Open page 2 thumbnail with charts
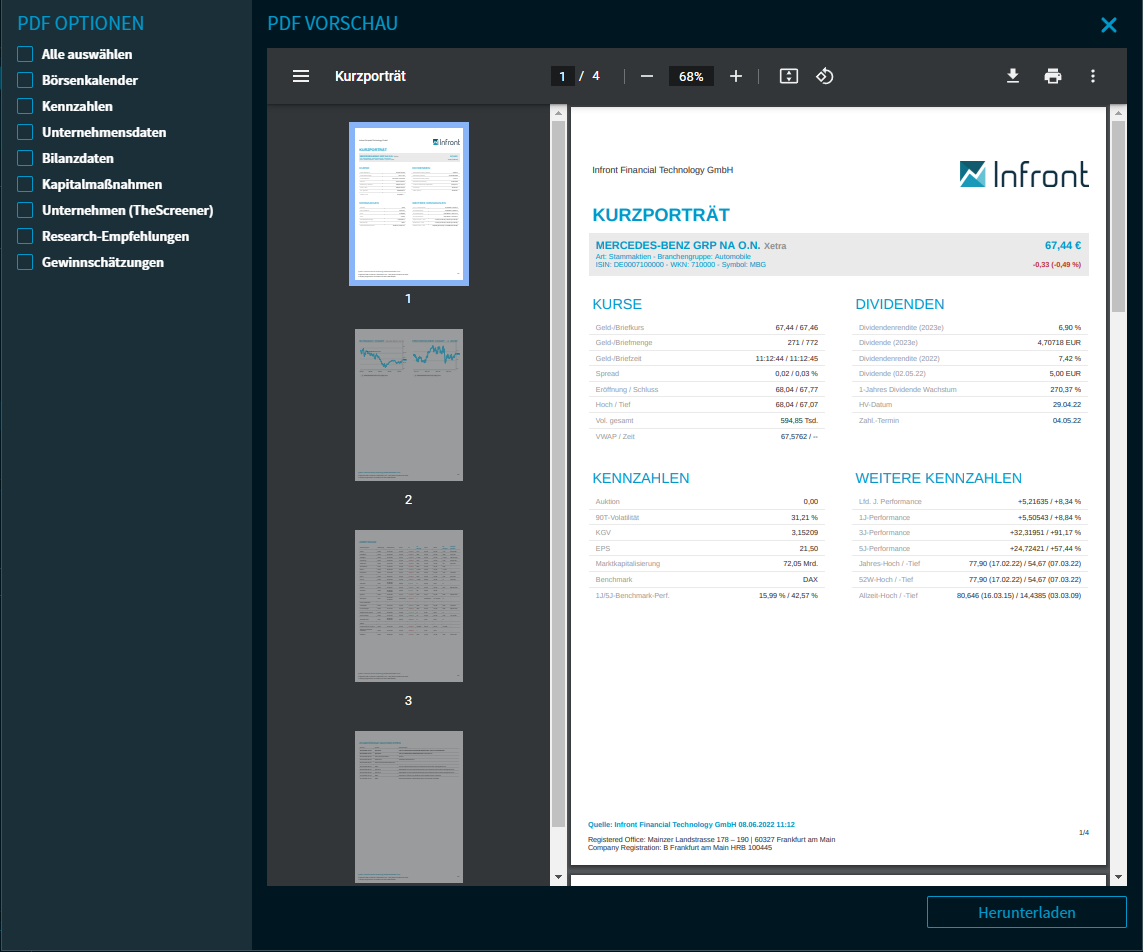Screen dimensions: 1143x952 pyautogui.click(x=408, y=405)
